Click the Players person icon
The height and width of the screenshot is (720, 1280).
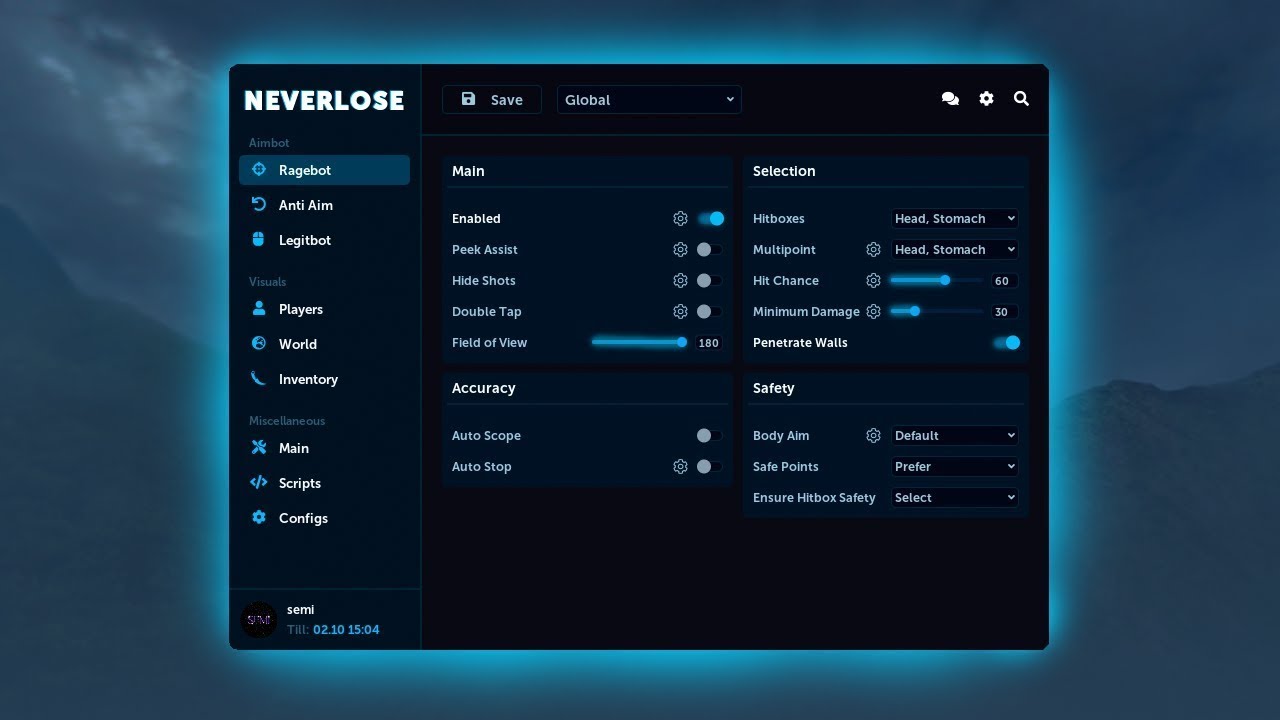(x=259, y=308)
